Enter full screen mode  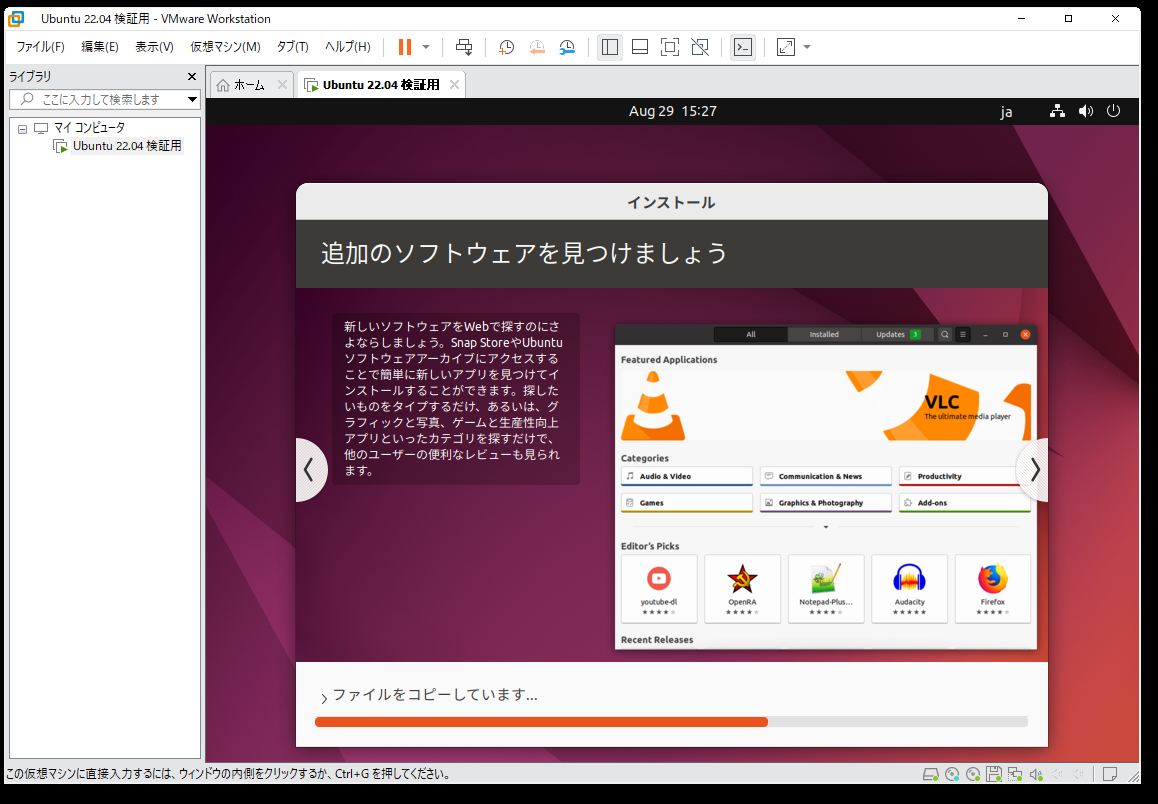[x=670, y=47]
